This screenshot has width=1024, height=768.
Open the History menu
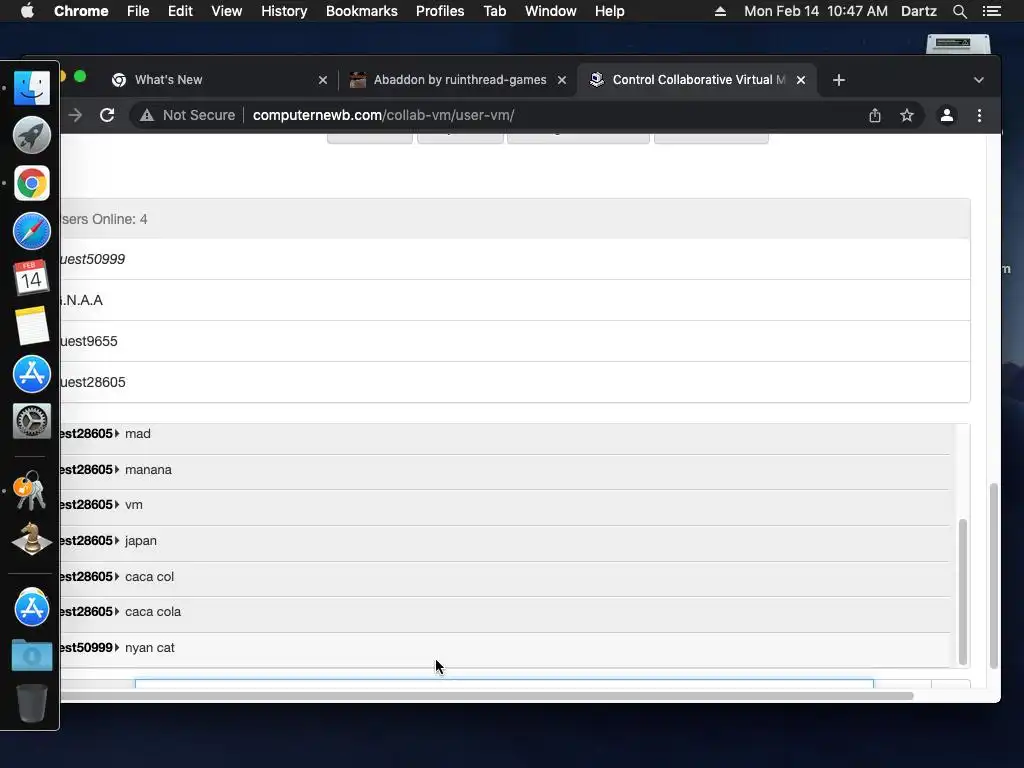[x=284, y=11]
